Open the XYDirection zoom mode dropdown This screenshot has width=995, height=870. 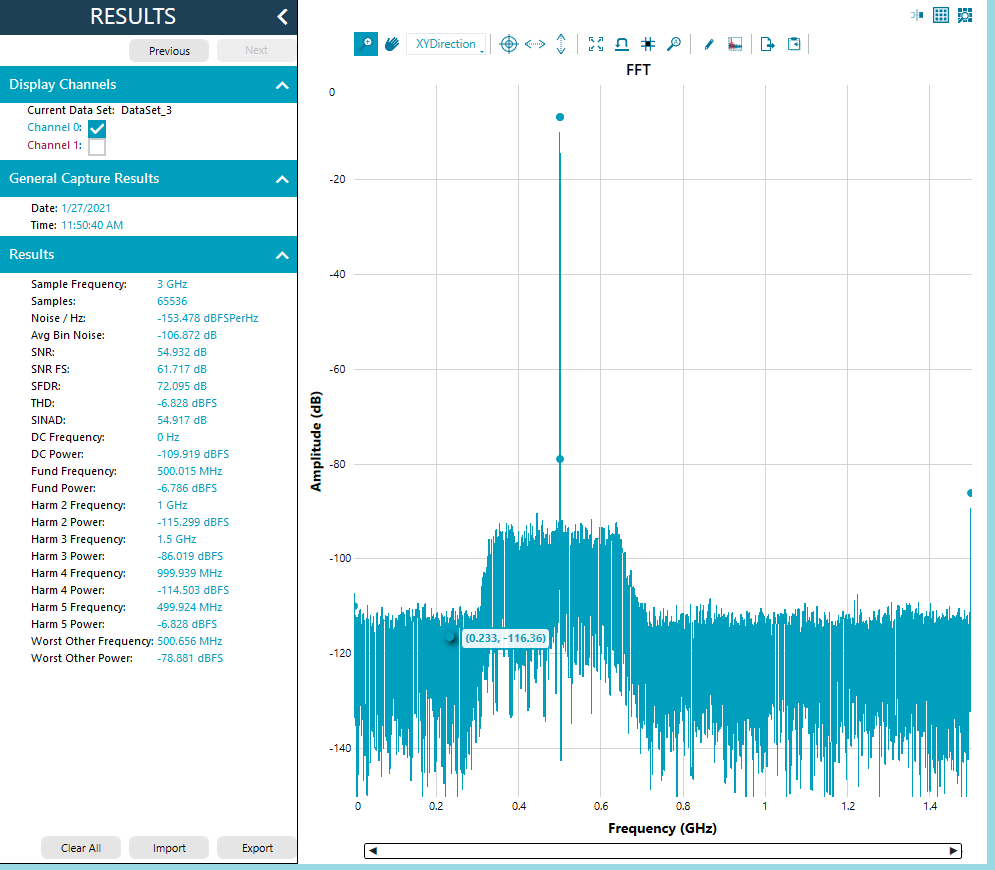(x=446, y=44)
